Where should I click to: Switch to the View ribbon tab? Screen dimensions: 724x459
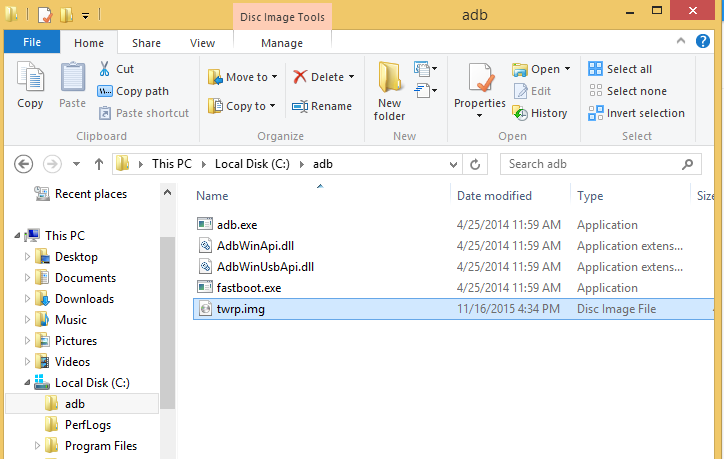[202, 43]
